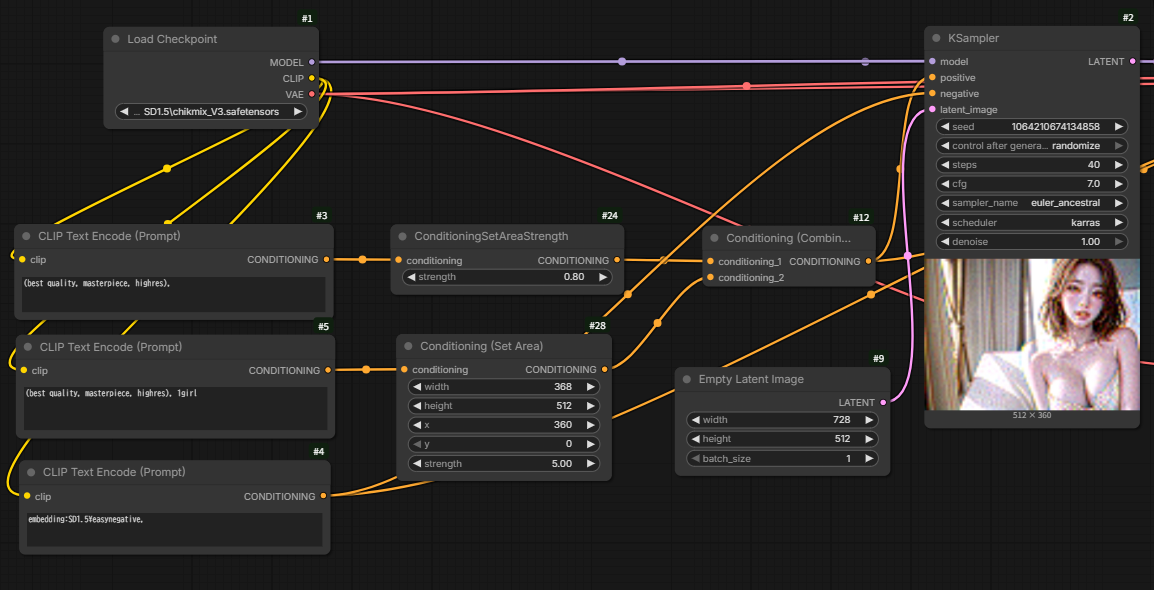This screenshot has height=590, width=1154.
Task: Click the conditioning_2 input port on Conditioning Combine
Action: click(710, 278)
